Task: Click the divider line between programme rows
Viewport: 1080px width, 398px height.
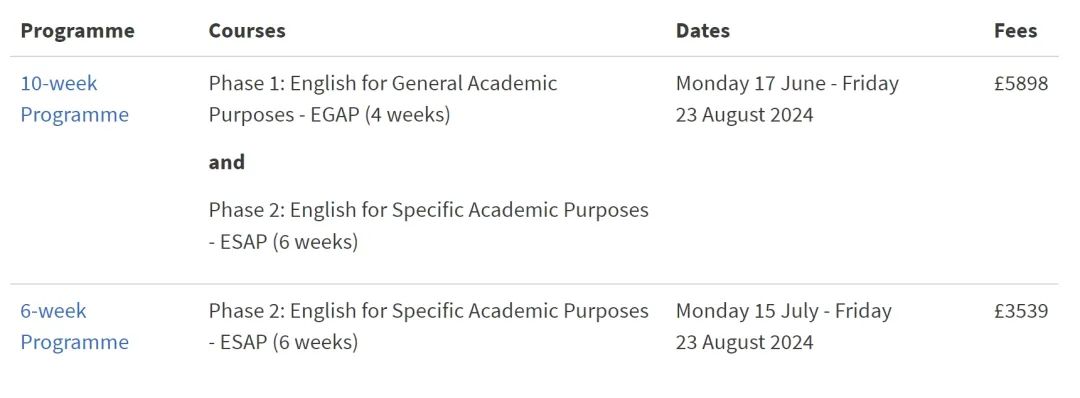Action: click(x=534, y=284)
